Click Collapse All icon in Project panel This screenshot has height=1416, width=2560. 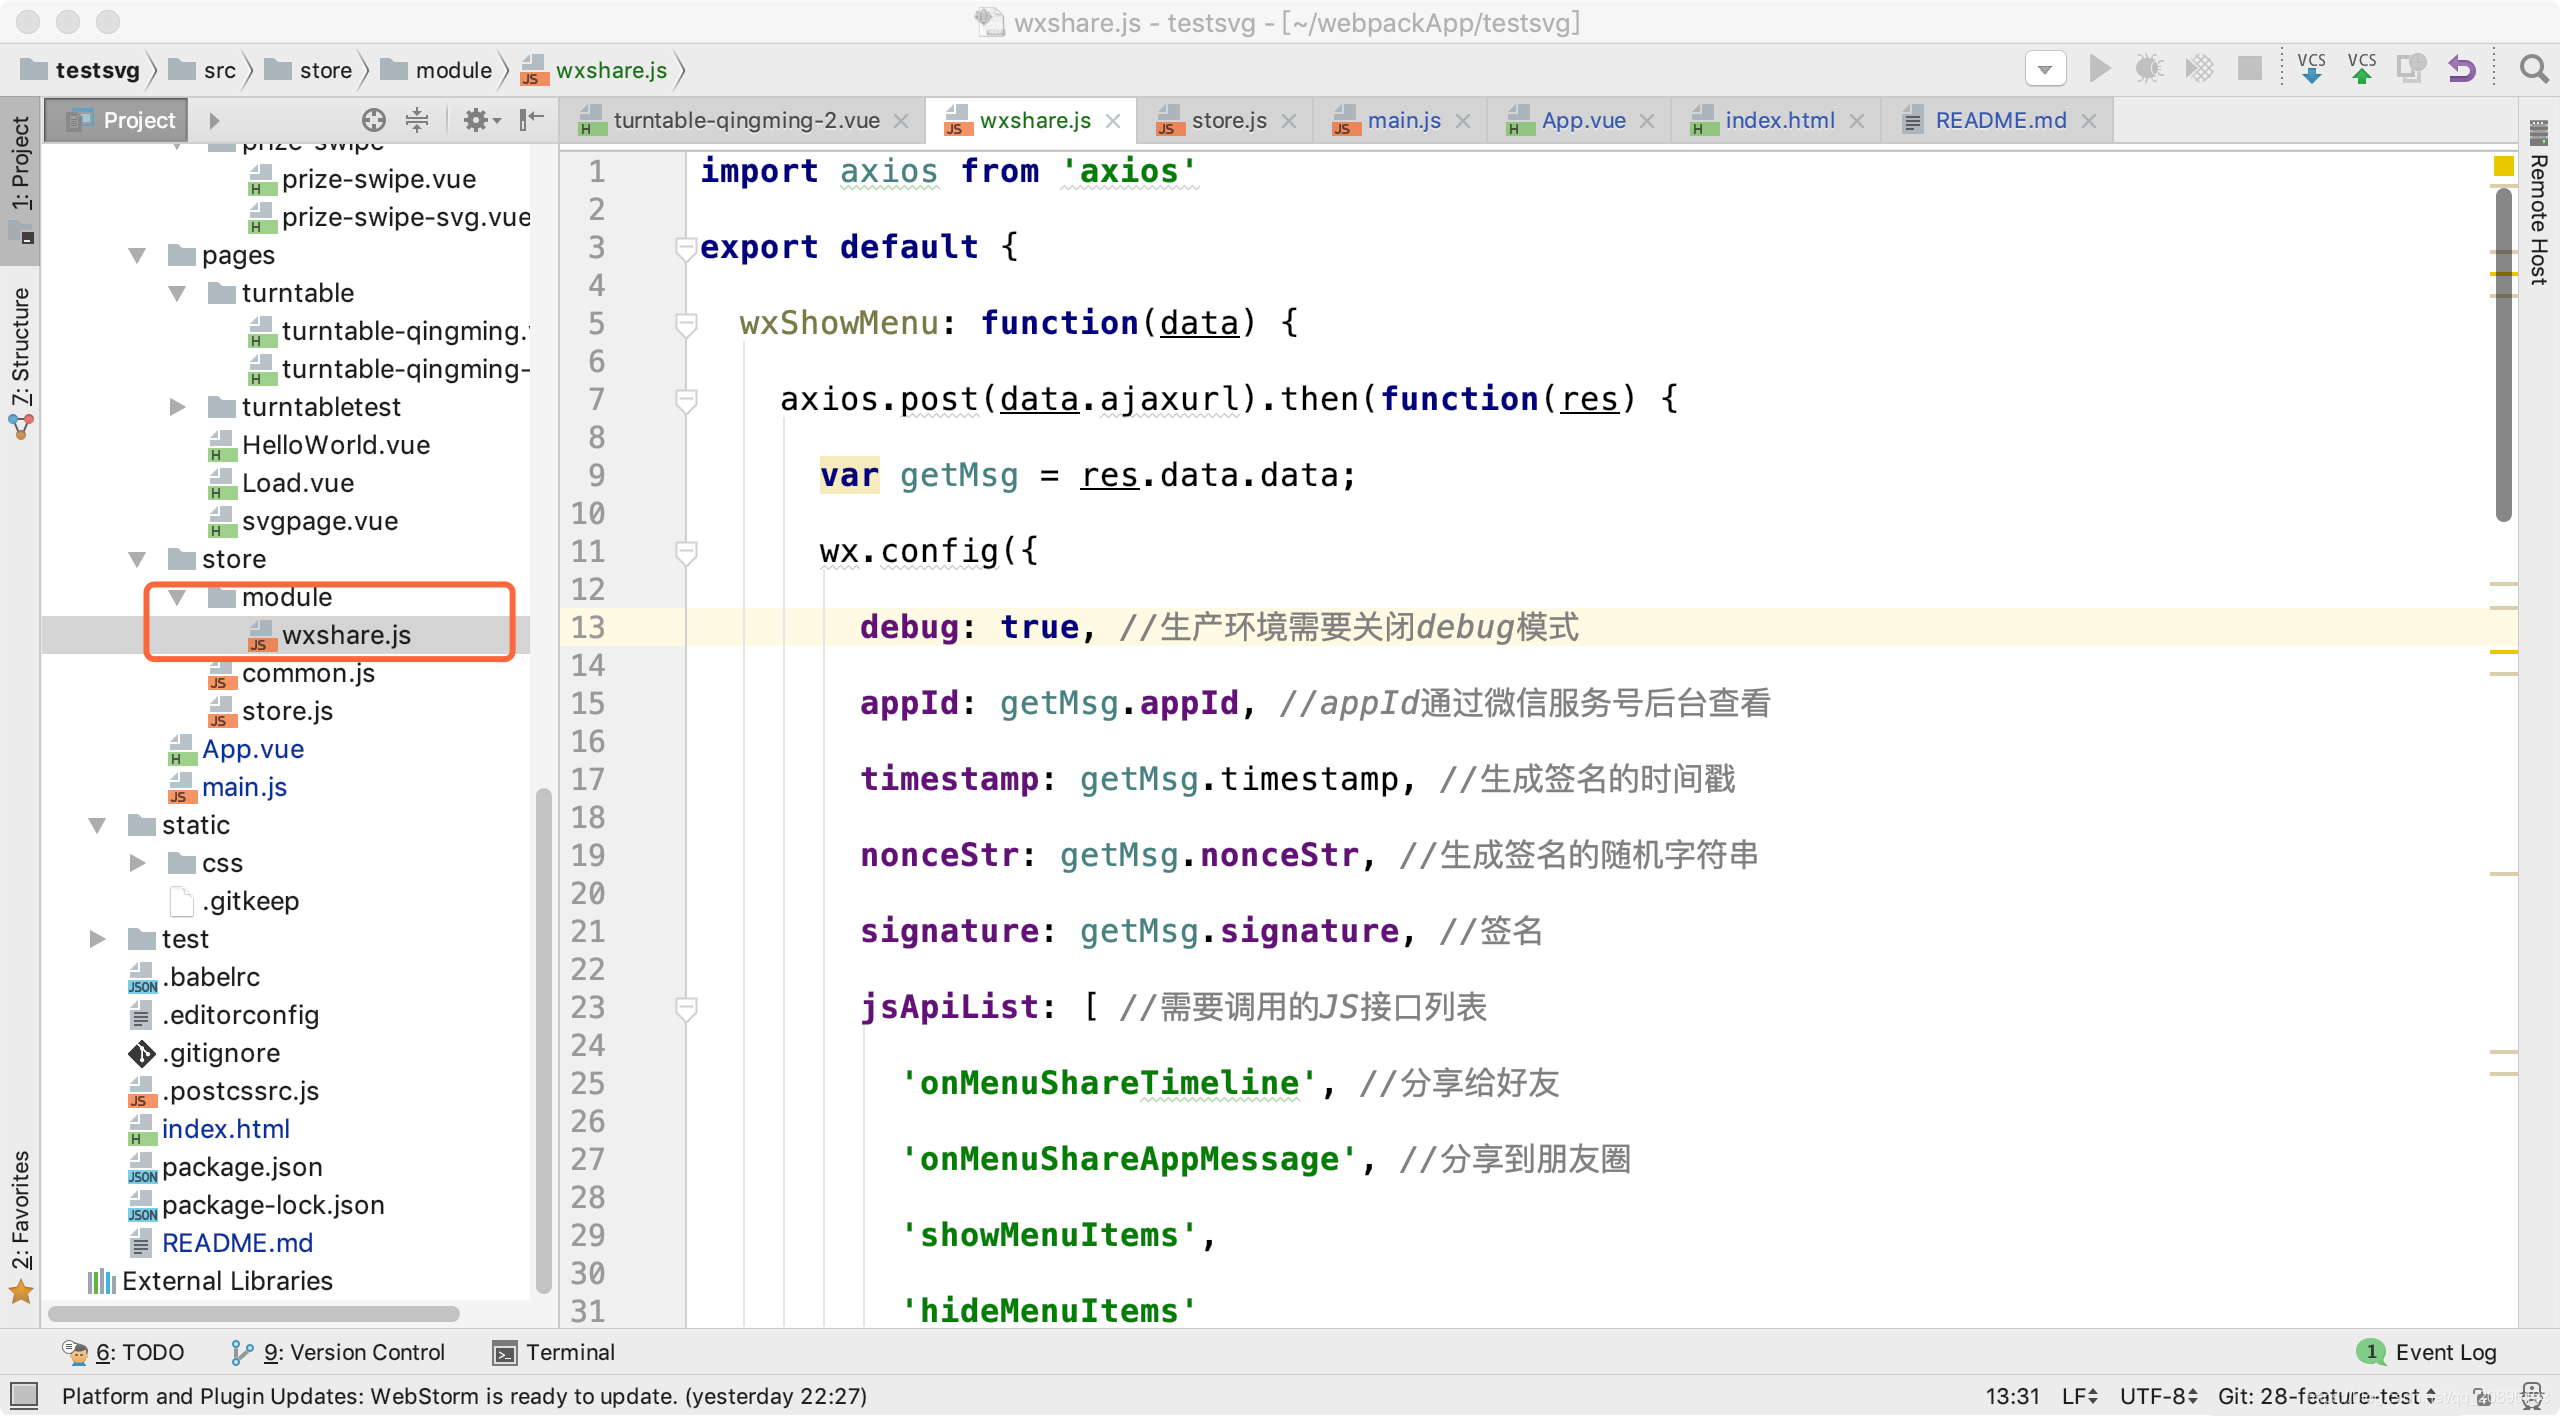coord(417,120)
